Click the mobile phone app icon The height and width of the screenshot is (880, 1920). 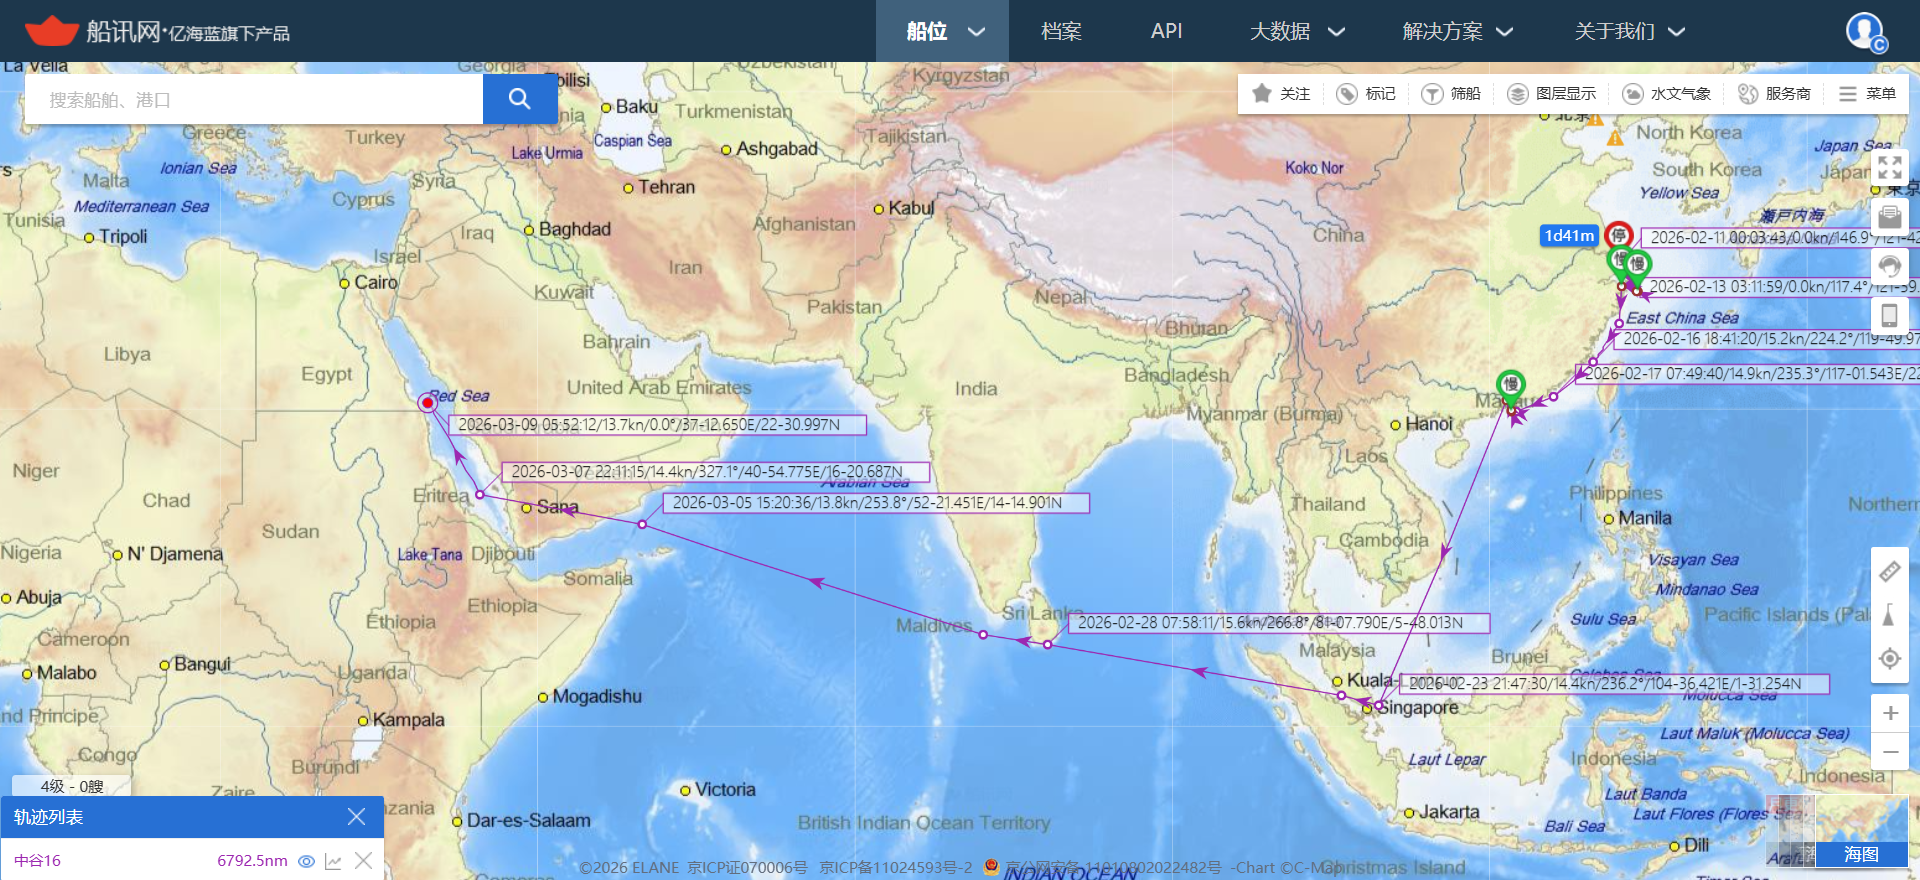point(1889,316)
